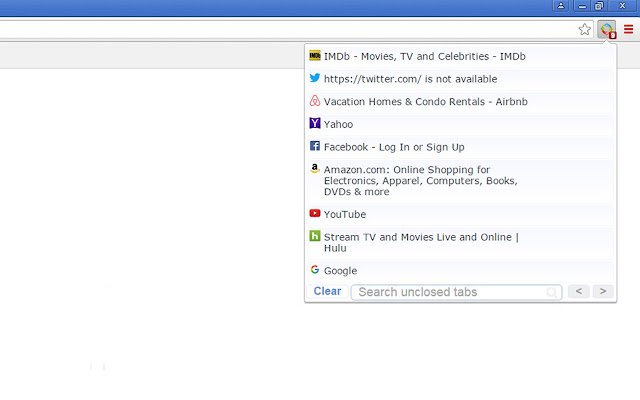Reopen Facebook - Log In or Sign Up

click(460, 147)
